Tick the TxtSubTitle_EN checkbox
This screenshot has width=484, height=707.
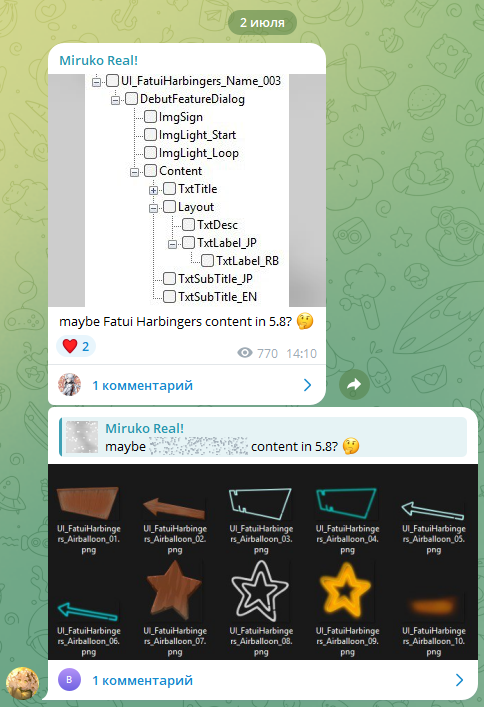tap(169, 297)
